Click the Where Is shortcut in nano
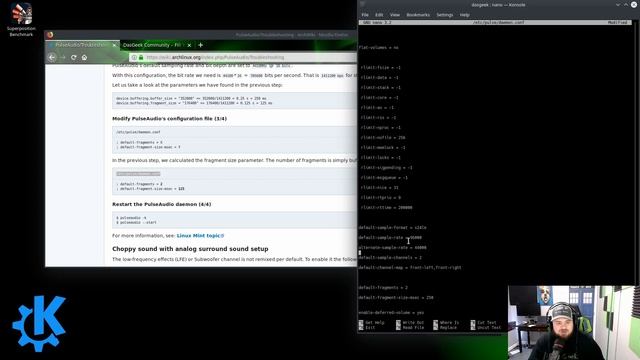Screen dimensions: 640x360 click(x=446, y=322)
